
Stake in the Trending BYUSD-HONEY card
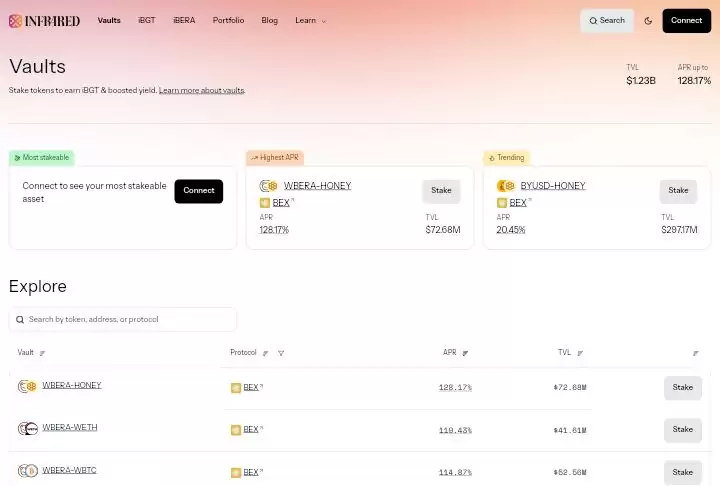(678, 191)
